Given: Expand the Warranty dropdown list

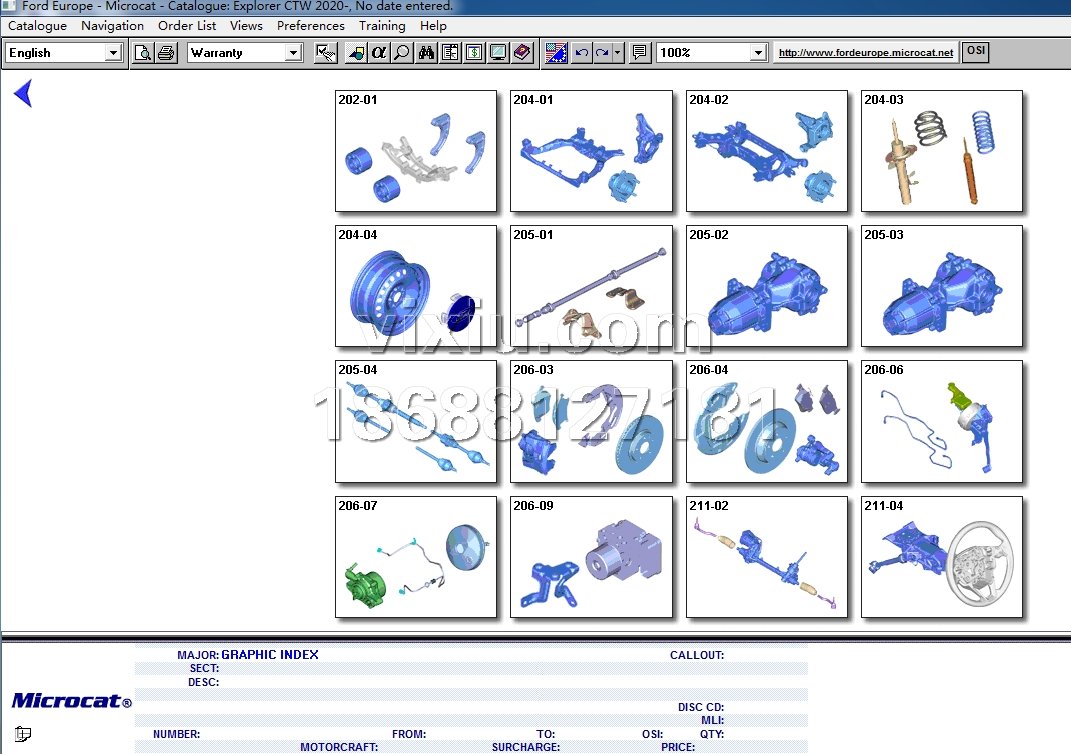Looking at the screenshot, I should coord(293,53).
